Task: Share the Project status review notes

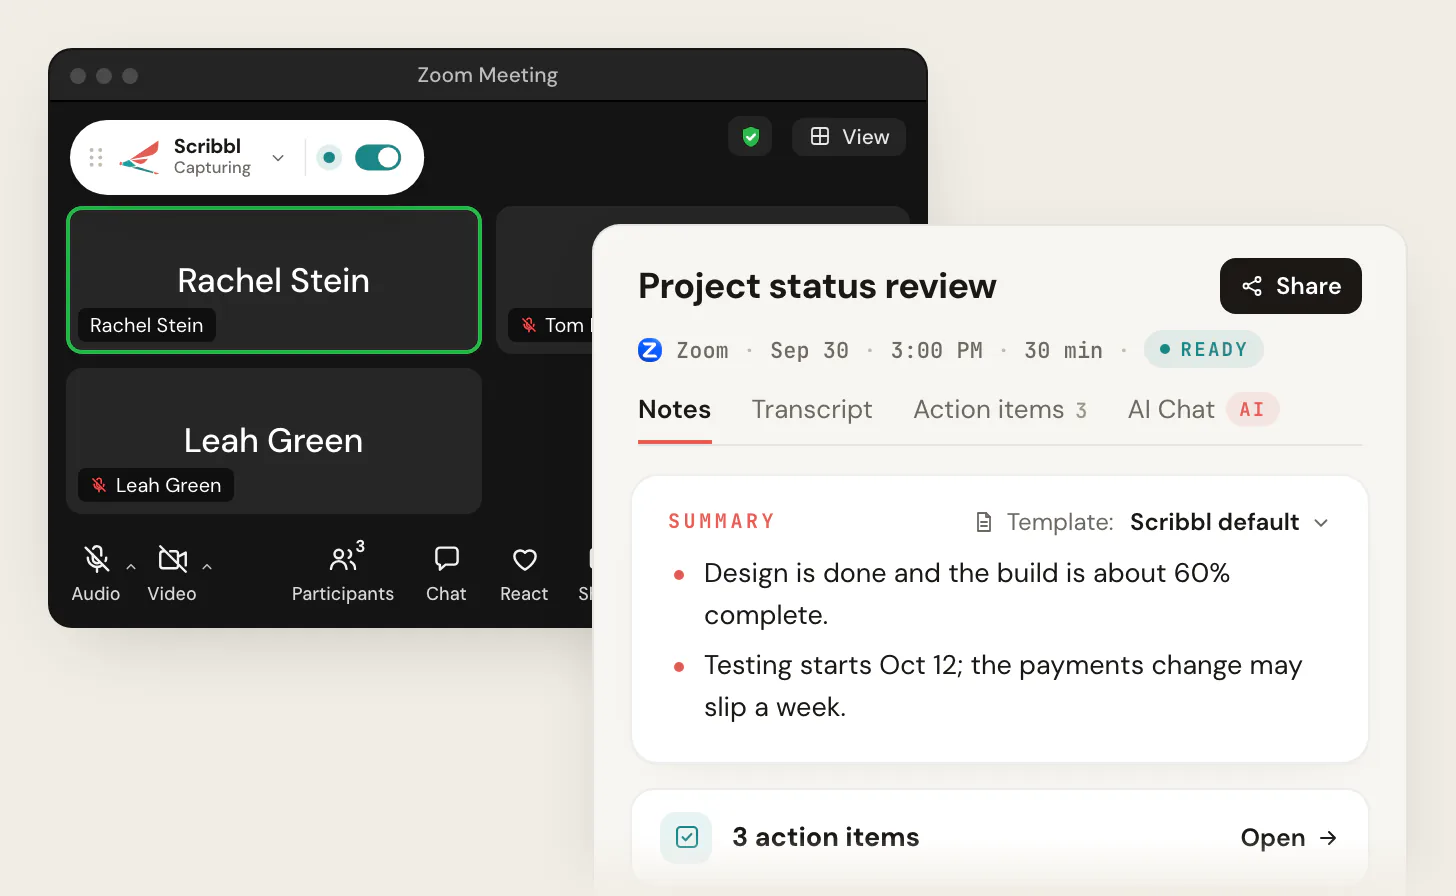Action: pyautogui.click(x=1291, y=286)
